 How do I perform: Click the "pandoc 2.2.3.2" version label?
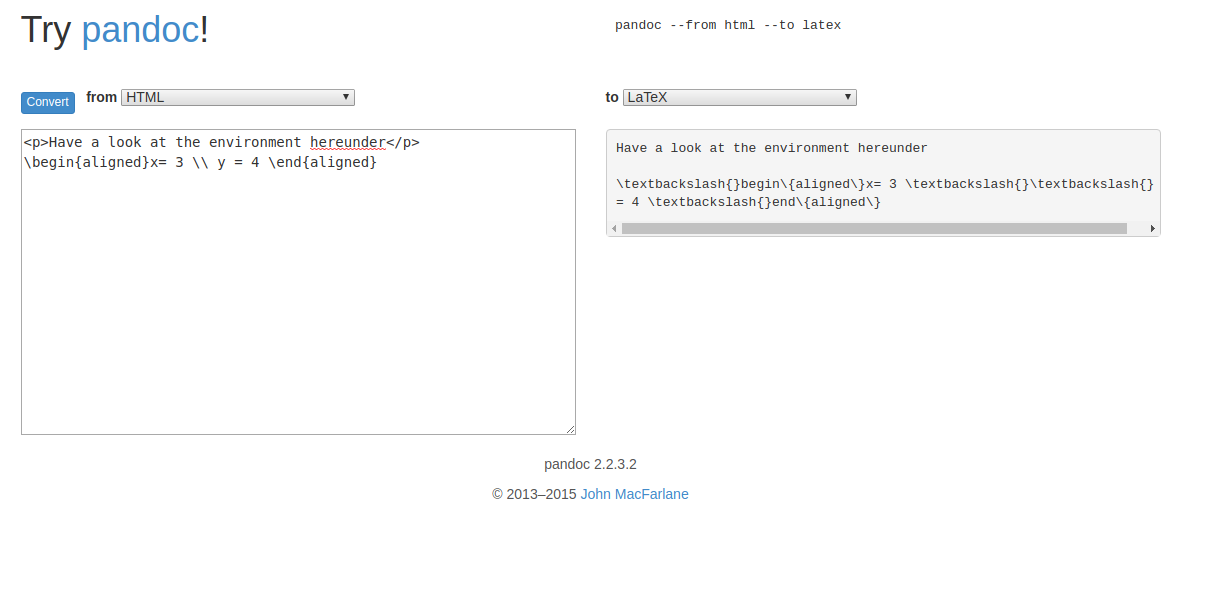[590, 463]
